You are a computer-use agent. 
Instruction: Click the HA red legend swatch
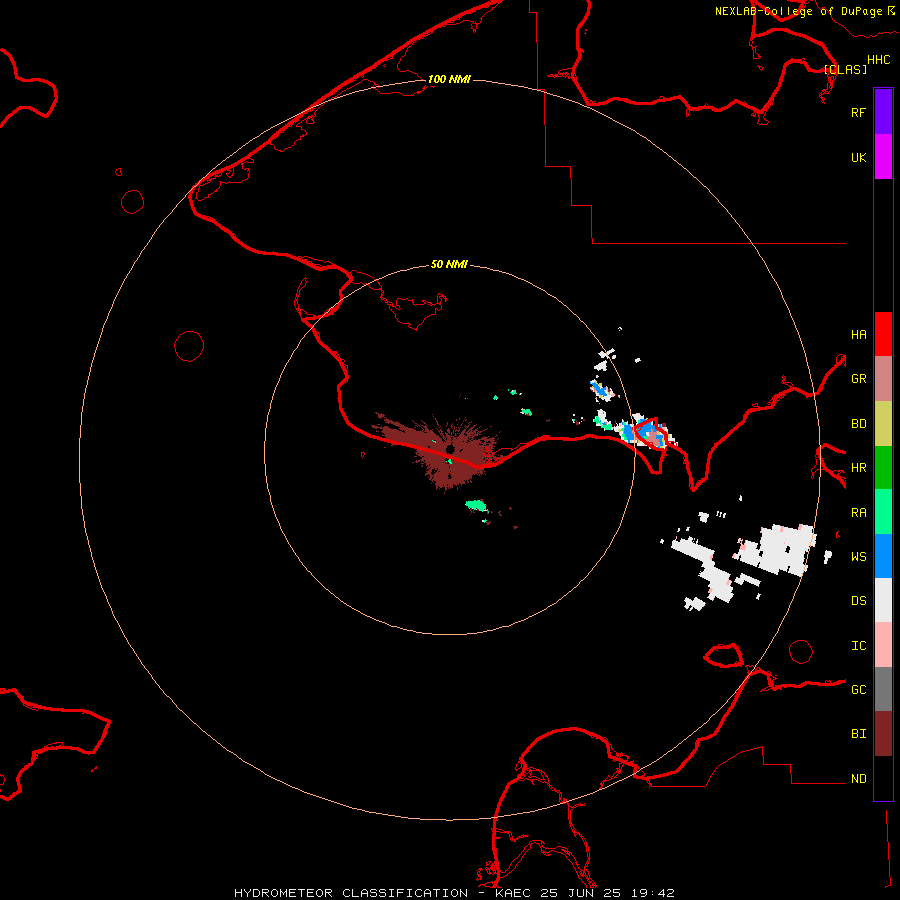tap(883, 334)
